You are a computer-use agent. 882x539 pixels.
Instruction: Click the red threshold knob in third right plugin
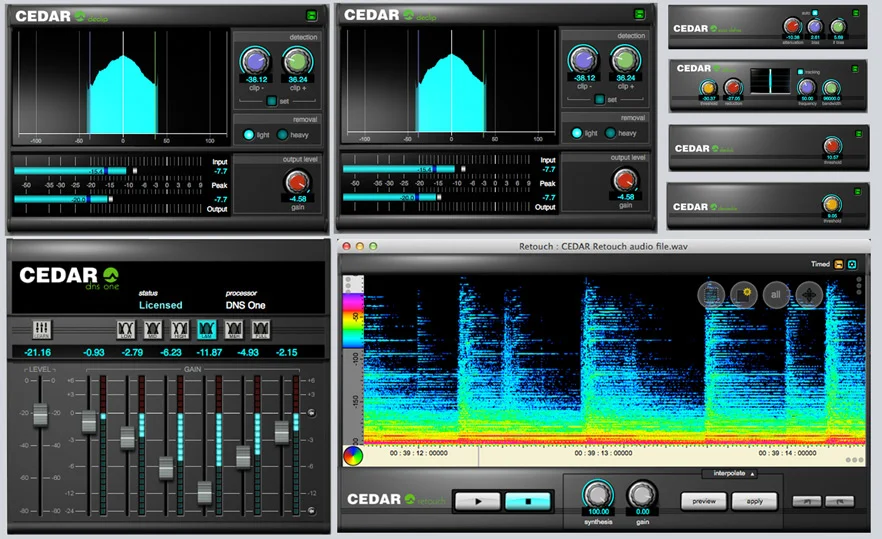832,146
